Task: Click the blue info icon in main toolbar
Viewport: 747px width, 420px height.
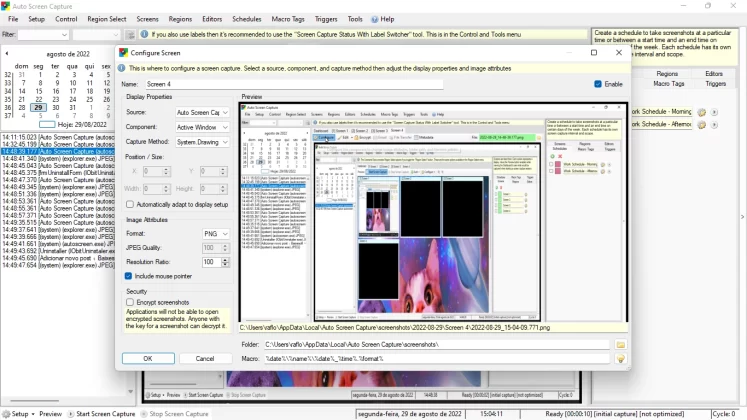Action: pyautogui.click(x=144, y=34)
